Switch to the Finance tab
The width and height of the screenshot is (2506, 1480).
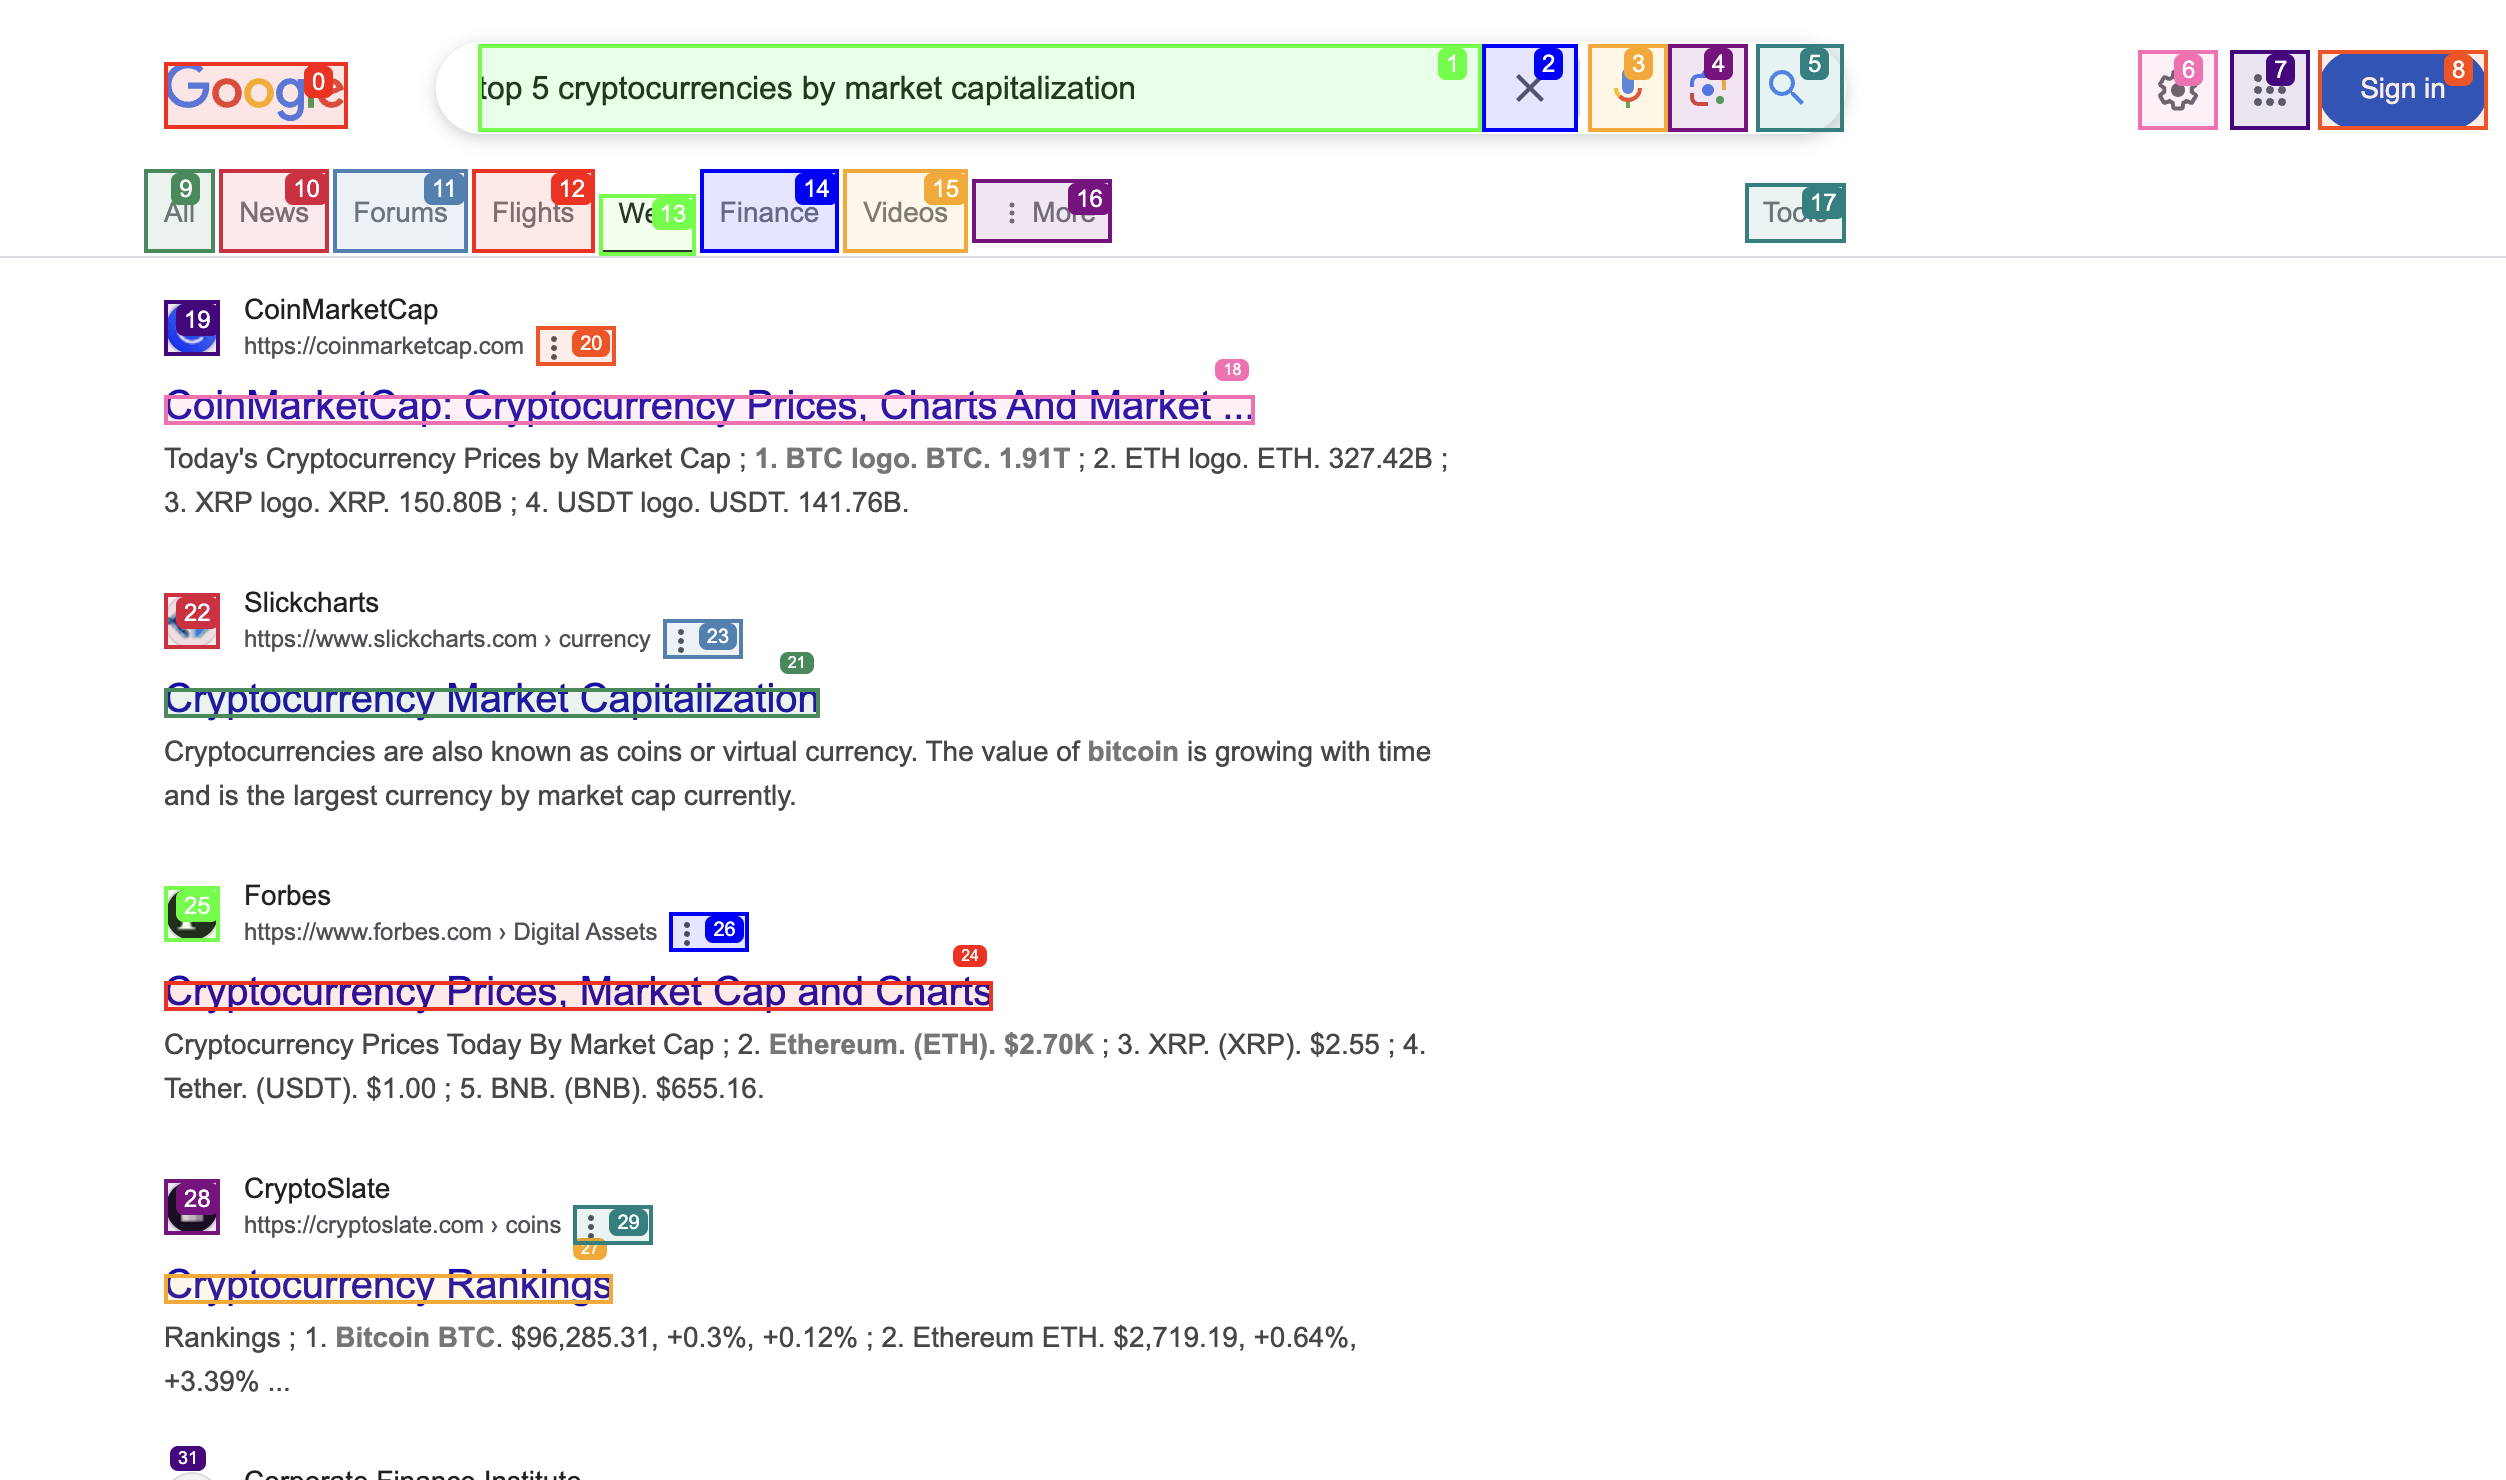pyautogui.click(x=768, y=212)
